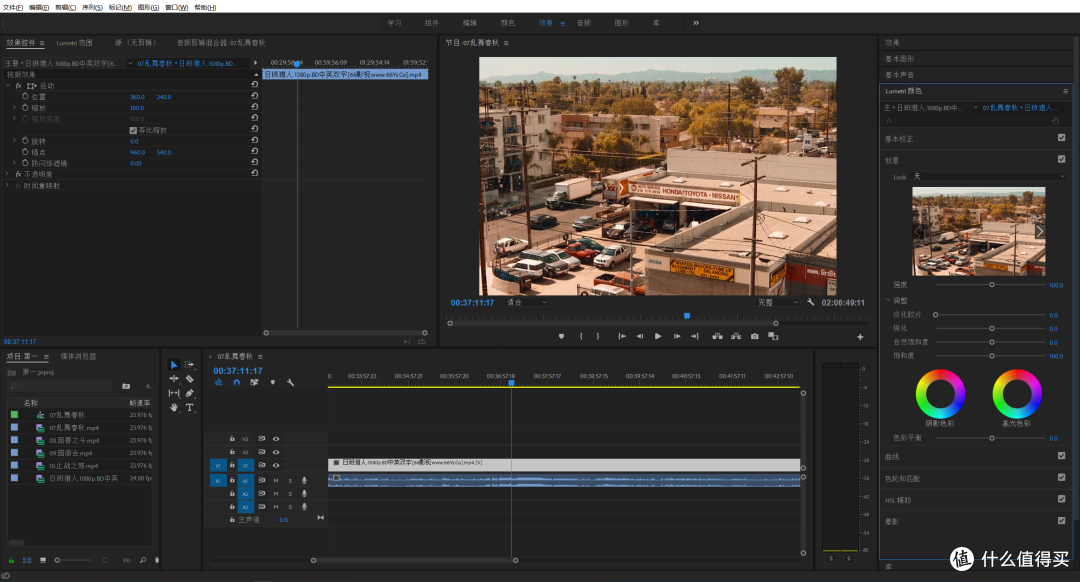Select the Razor tool in the tools panel
This screenshot has width=1080, height=582.
point(189,379)
